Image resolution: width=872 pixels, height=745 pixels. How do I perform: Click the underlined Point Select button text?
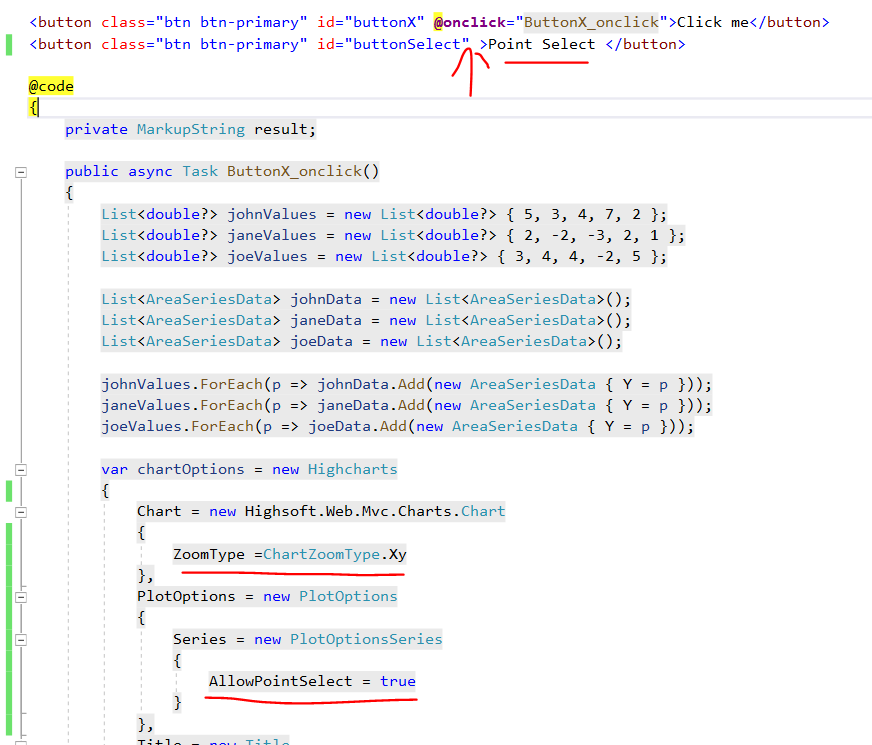[x=540, y=44]
